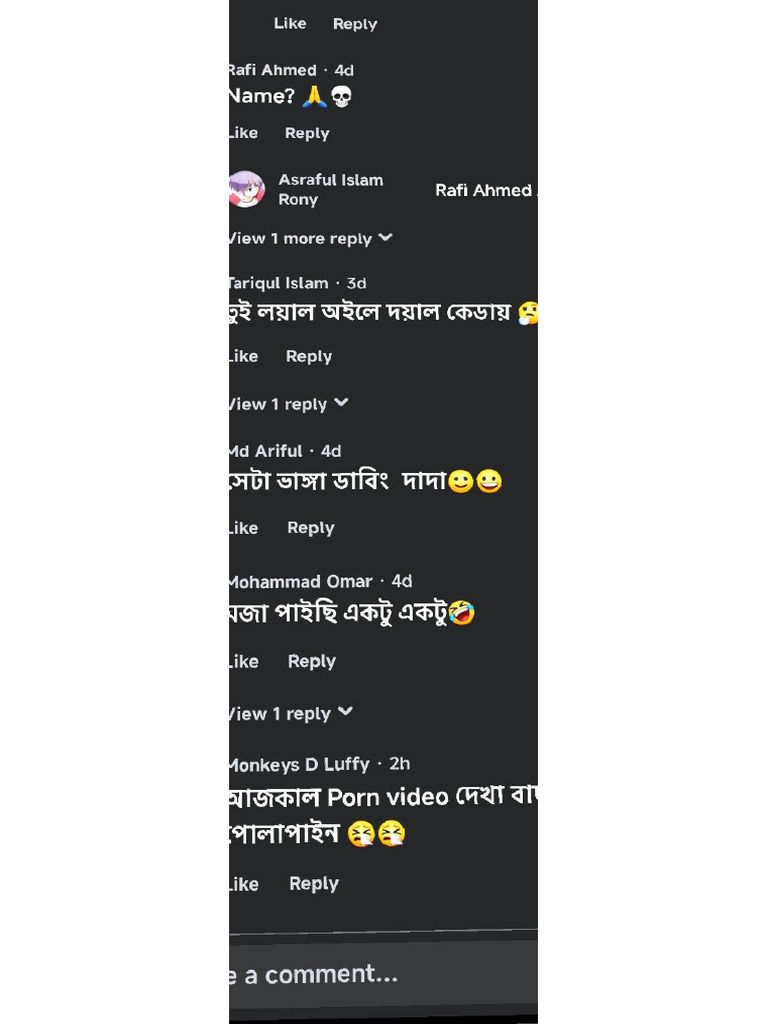Like Rafi Ahmed's 'Name?' comment
Image resolution: width=768 pixels, height=1024 pixels.
pos(243,133)
